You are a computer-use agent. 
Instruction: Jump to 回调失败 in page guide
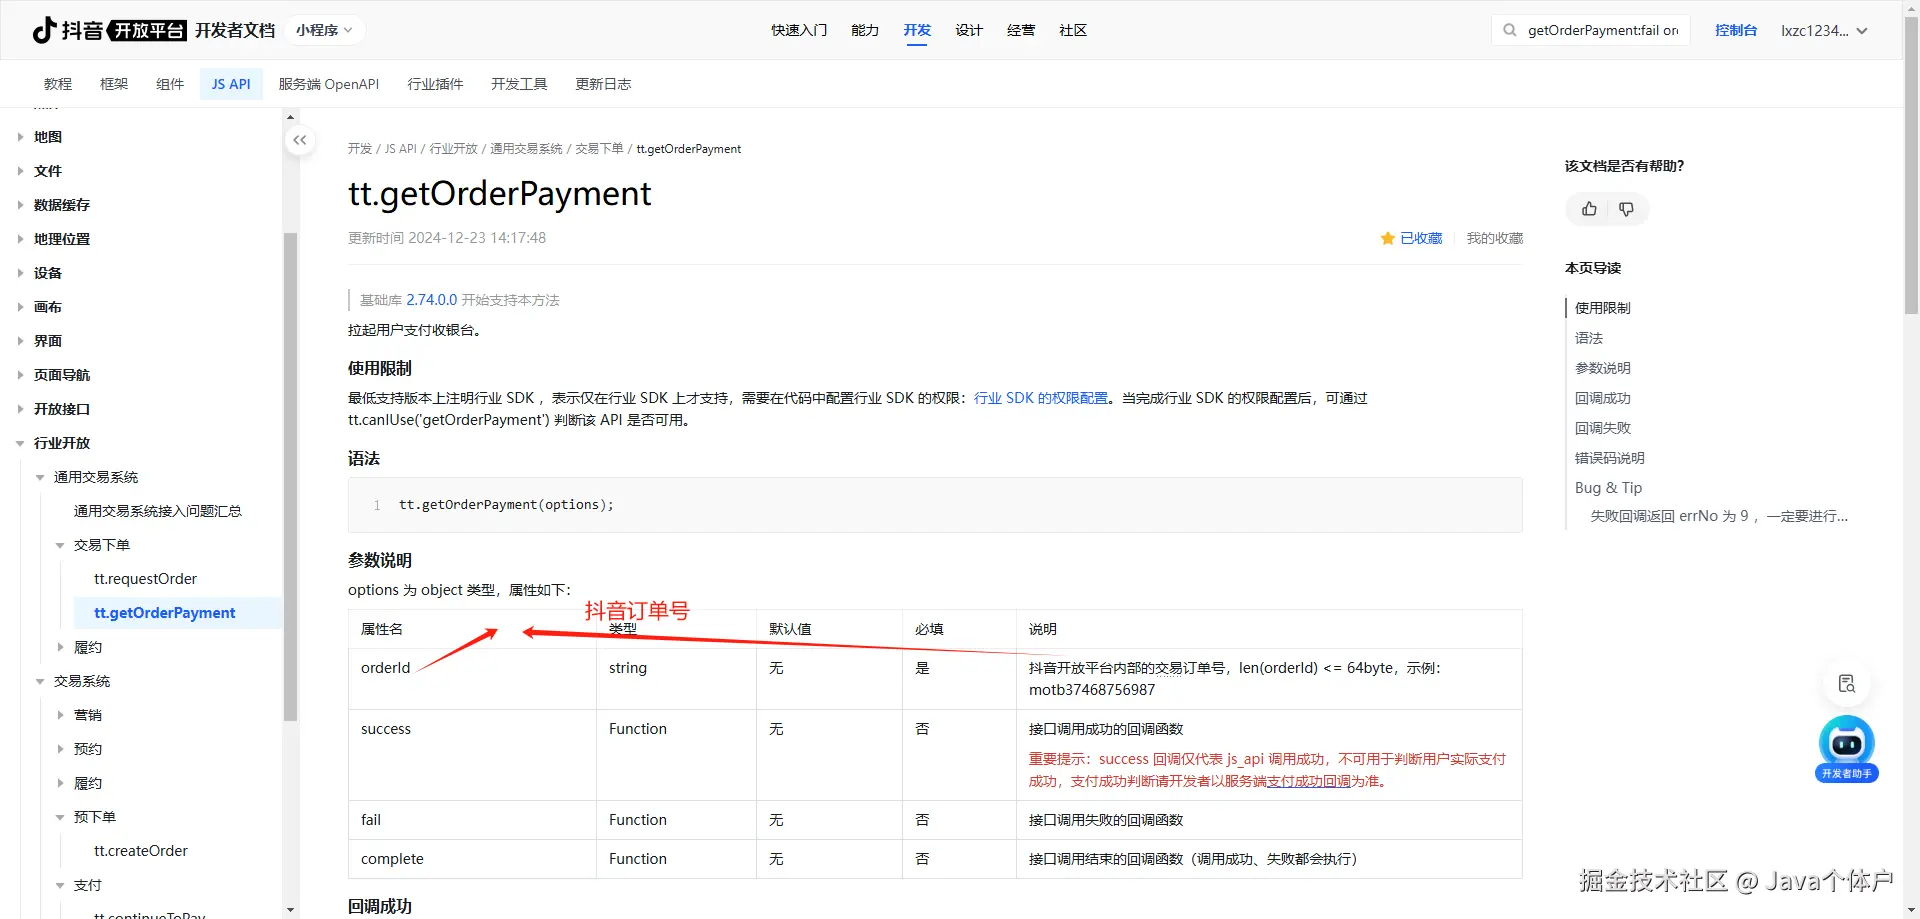1603,428
